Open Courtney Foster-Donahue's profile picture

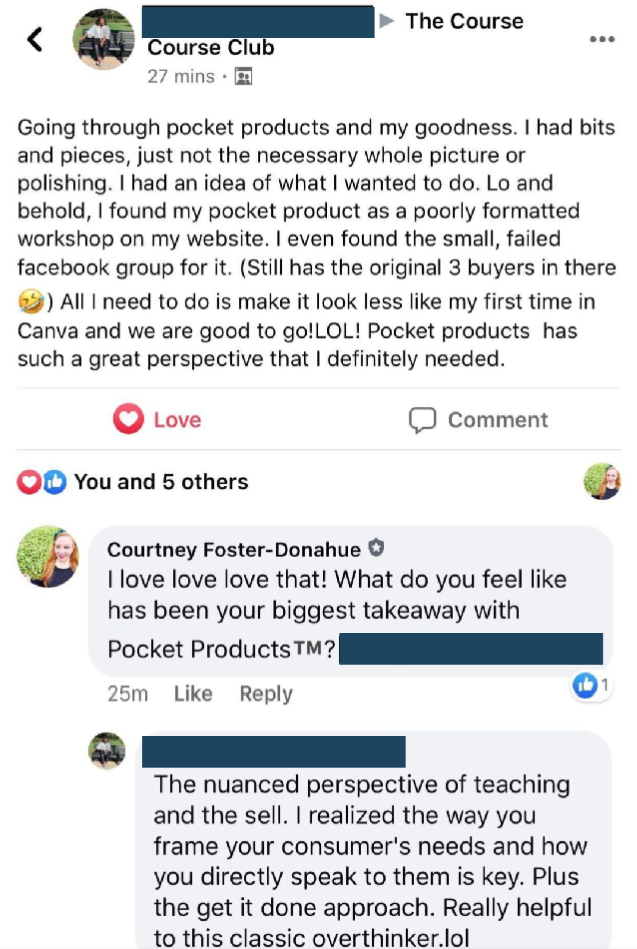pyautogui.click(x=48, y=556)
